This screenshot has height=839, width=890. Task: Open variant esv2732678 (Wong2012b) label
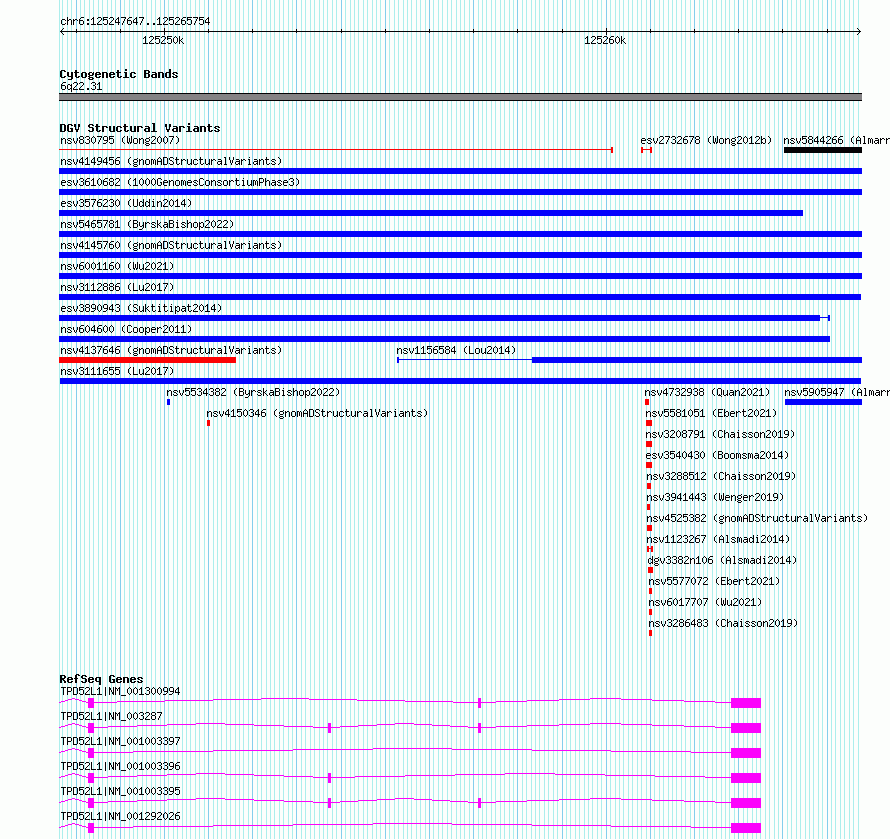706,140
